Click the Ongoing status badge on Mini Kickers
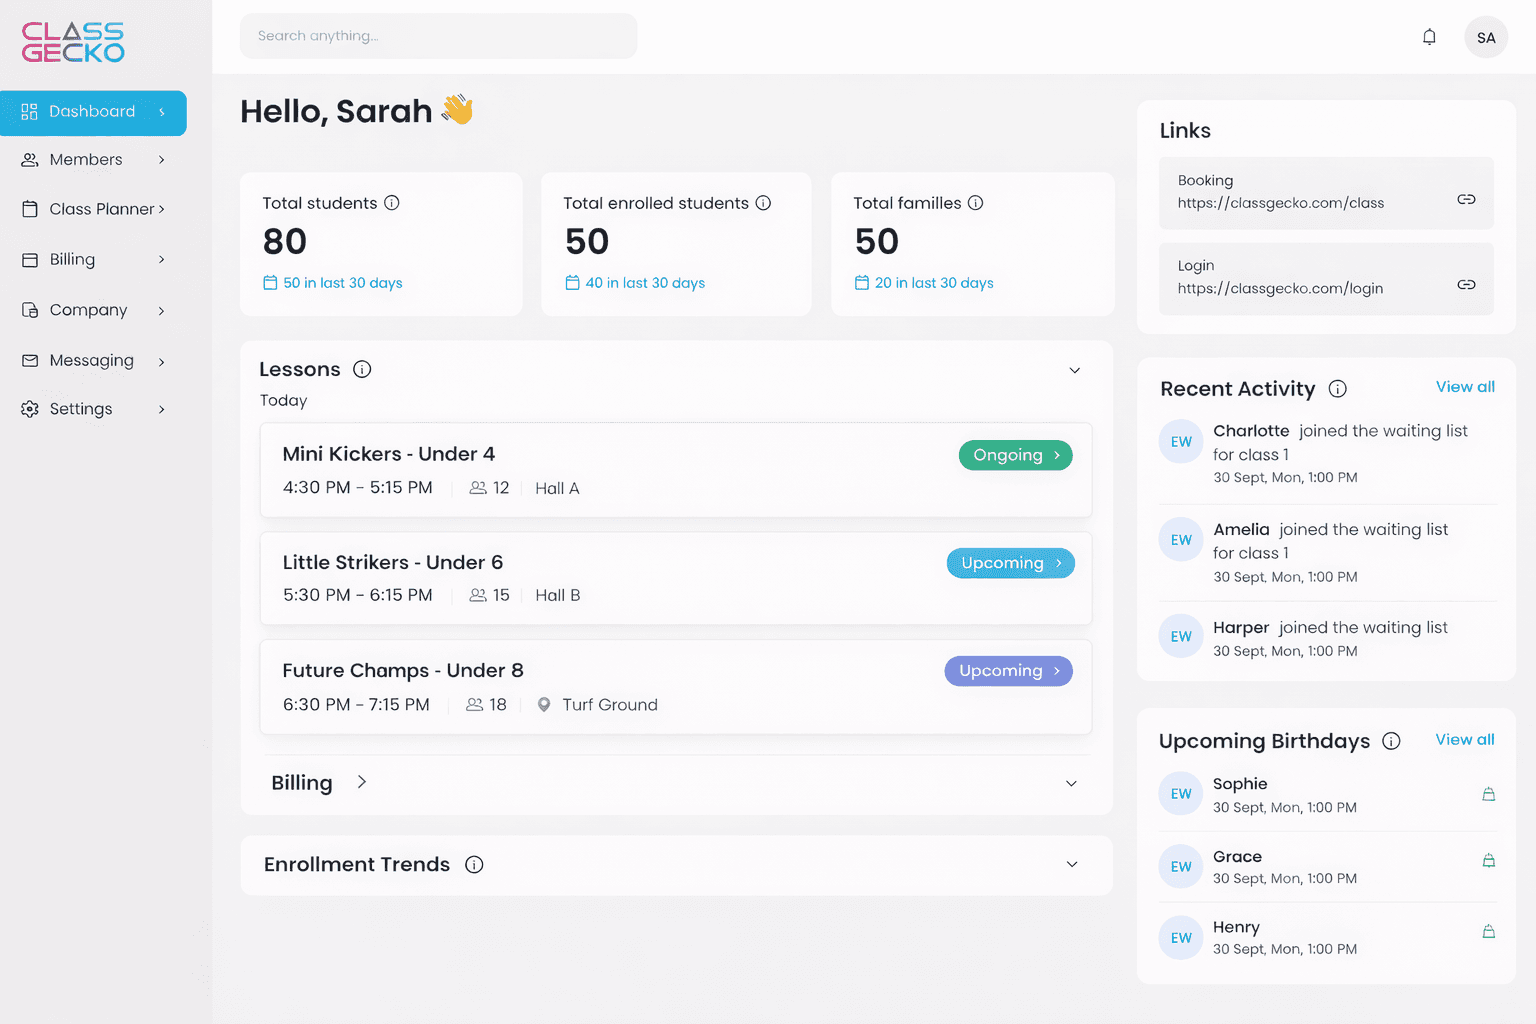1536x1024 pixels. click(1015, 455)
